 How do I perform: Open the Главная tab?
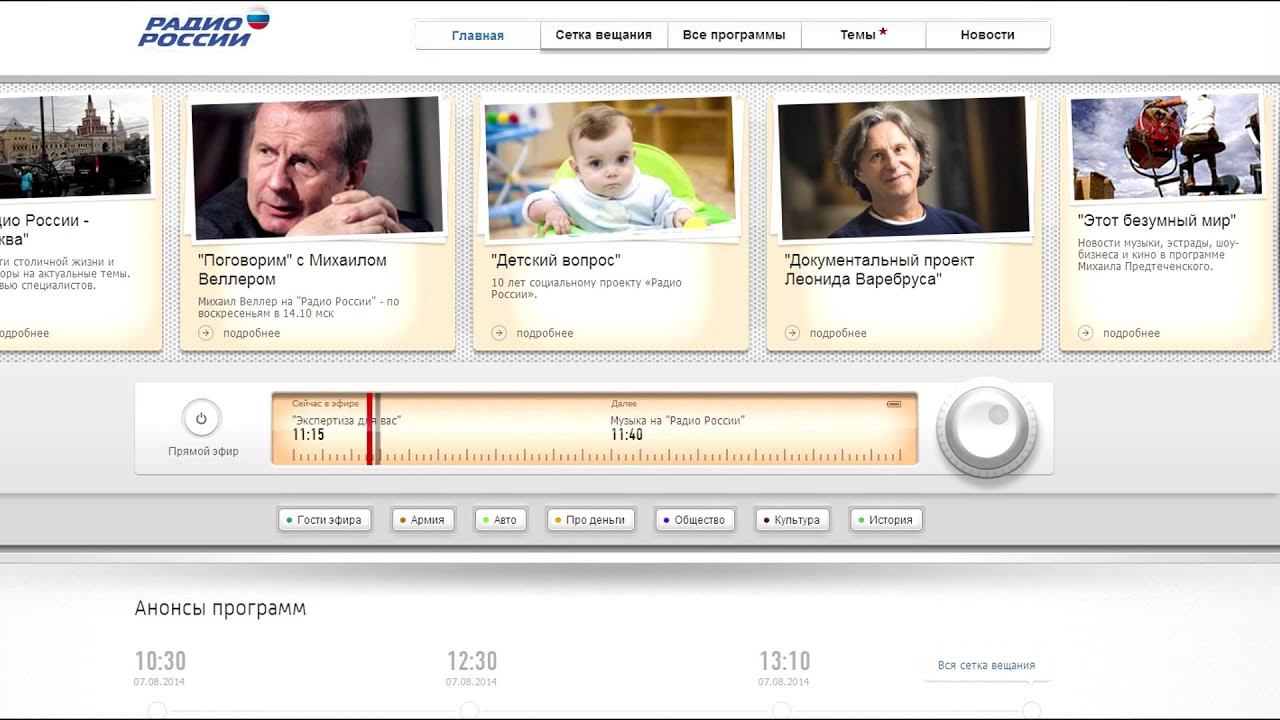coord(477,35)
